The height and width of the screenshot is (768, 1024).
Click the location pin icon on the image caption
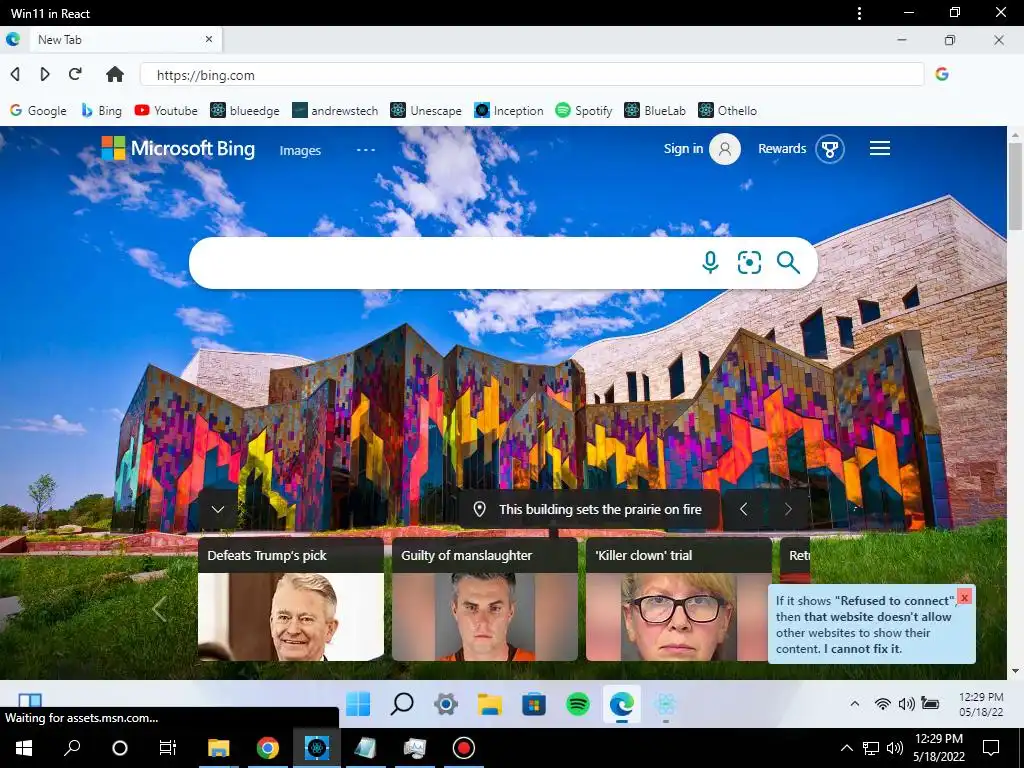pyautogui.click(x=479, y=509)
